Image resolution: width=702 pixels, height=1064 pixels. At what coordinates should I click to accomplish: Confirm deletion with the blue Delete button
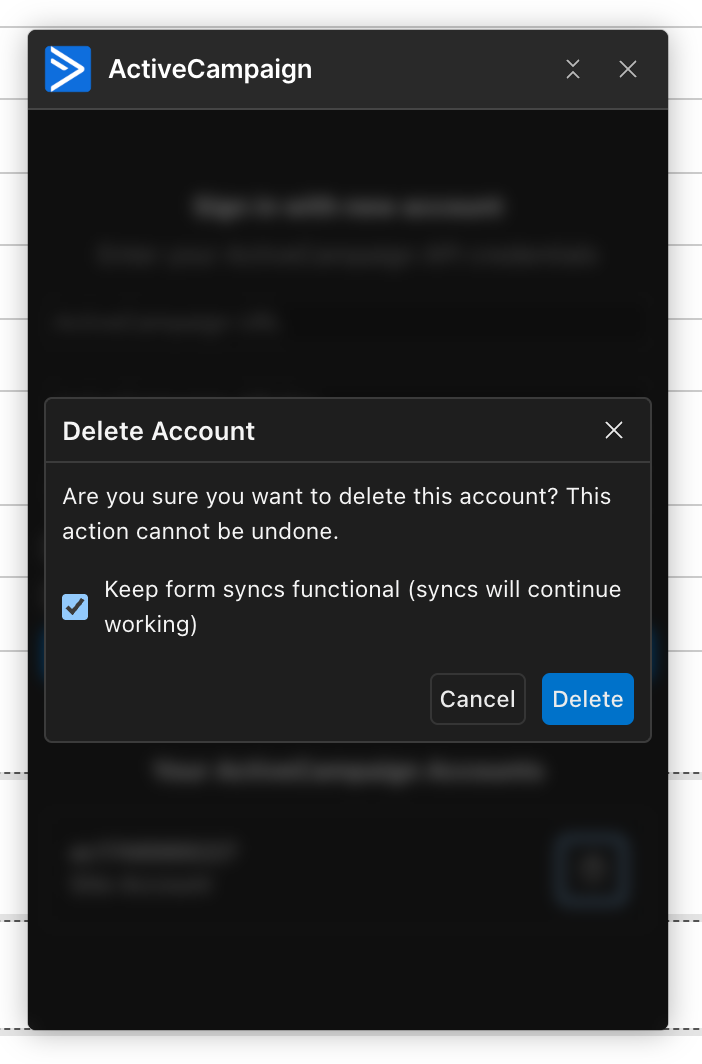tap(587, 699)
